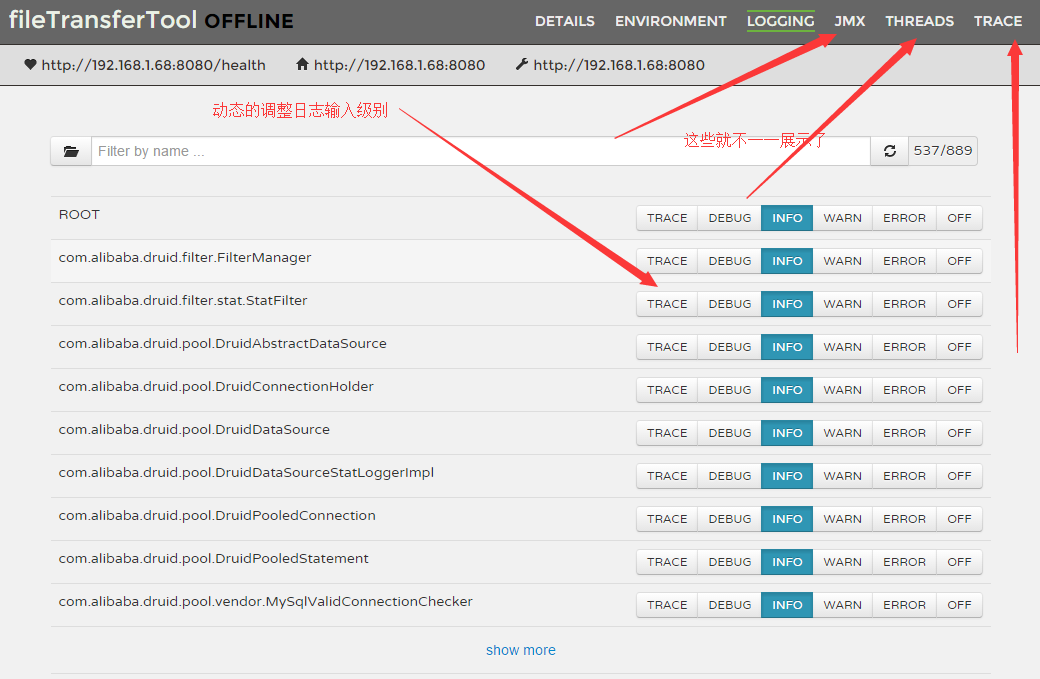The width and height of the screenshot is (1040, 679).
Task: Click the home icon link
Action: point(302,64)
